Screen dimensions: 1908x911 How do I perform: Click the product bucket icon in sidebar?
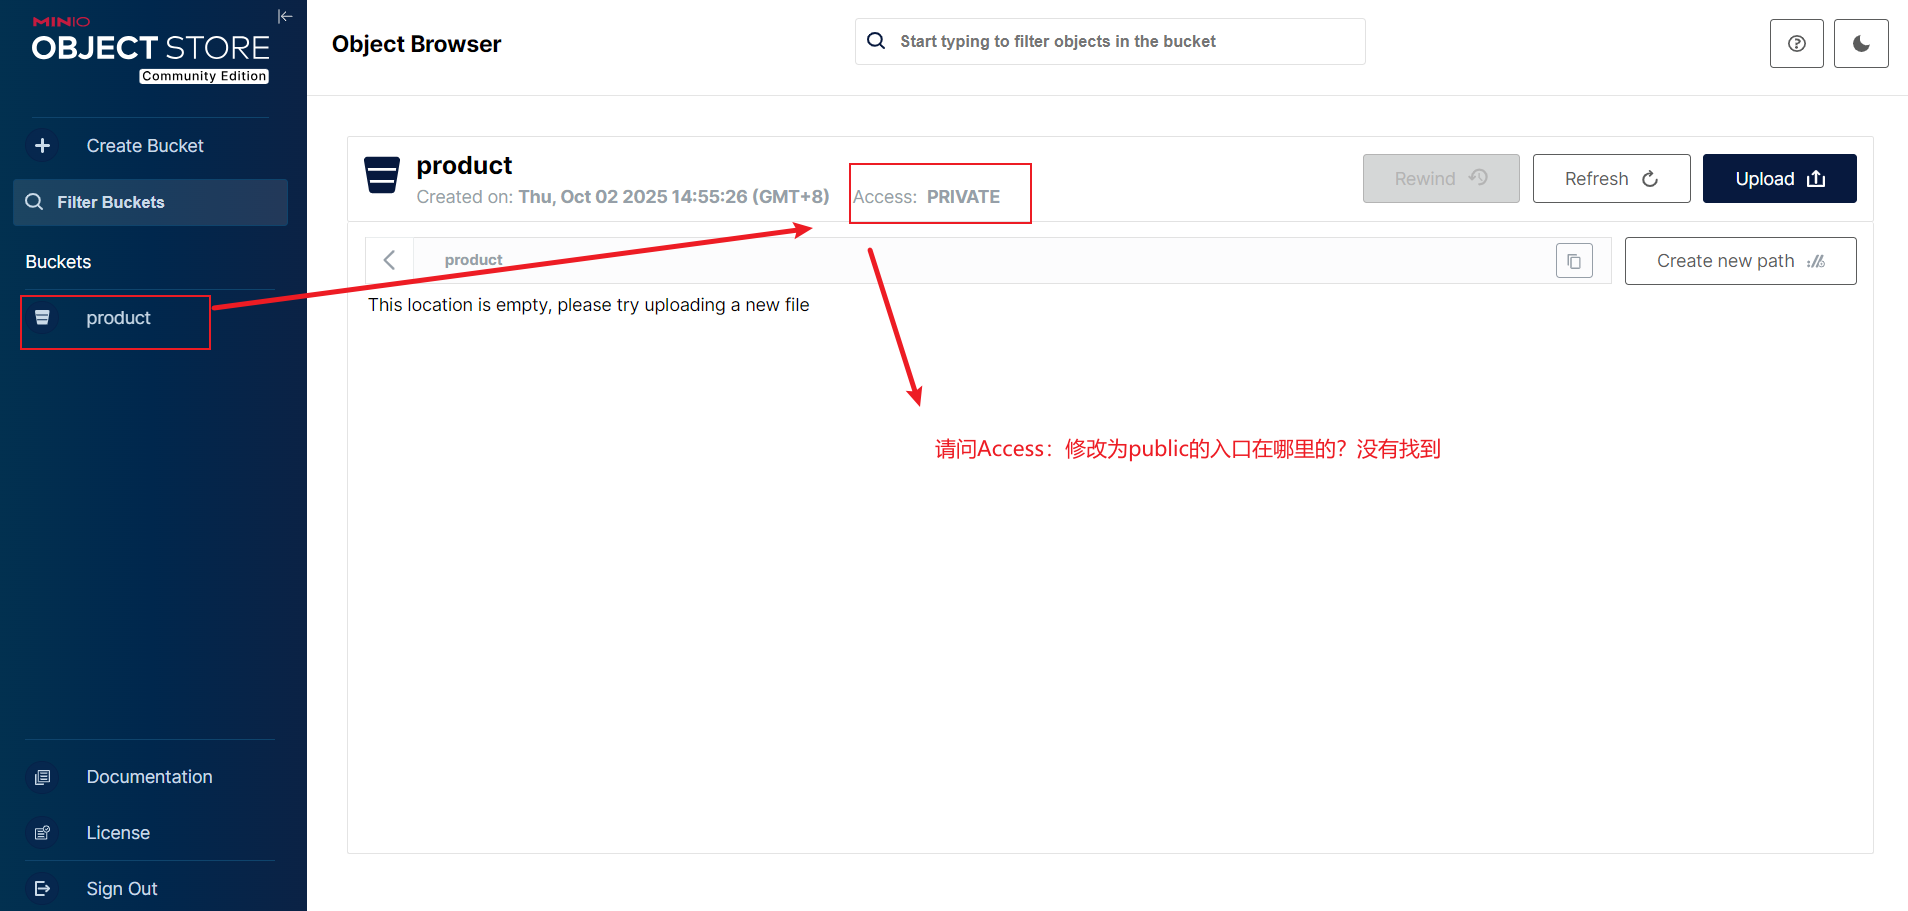(x=42, y=318)
